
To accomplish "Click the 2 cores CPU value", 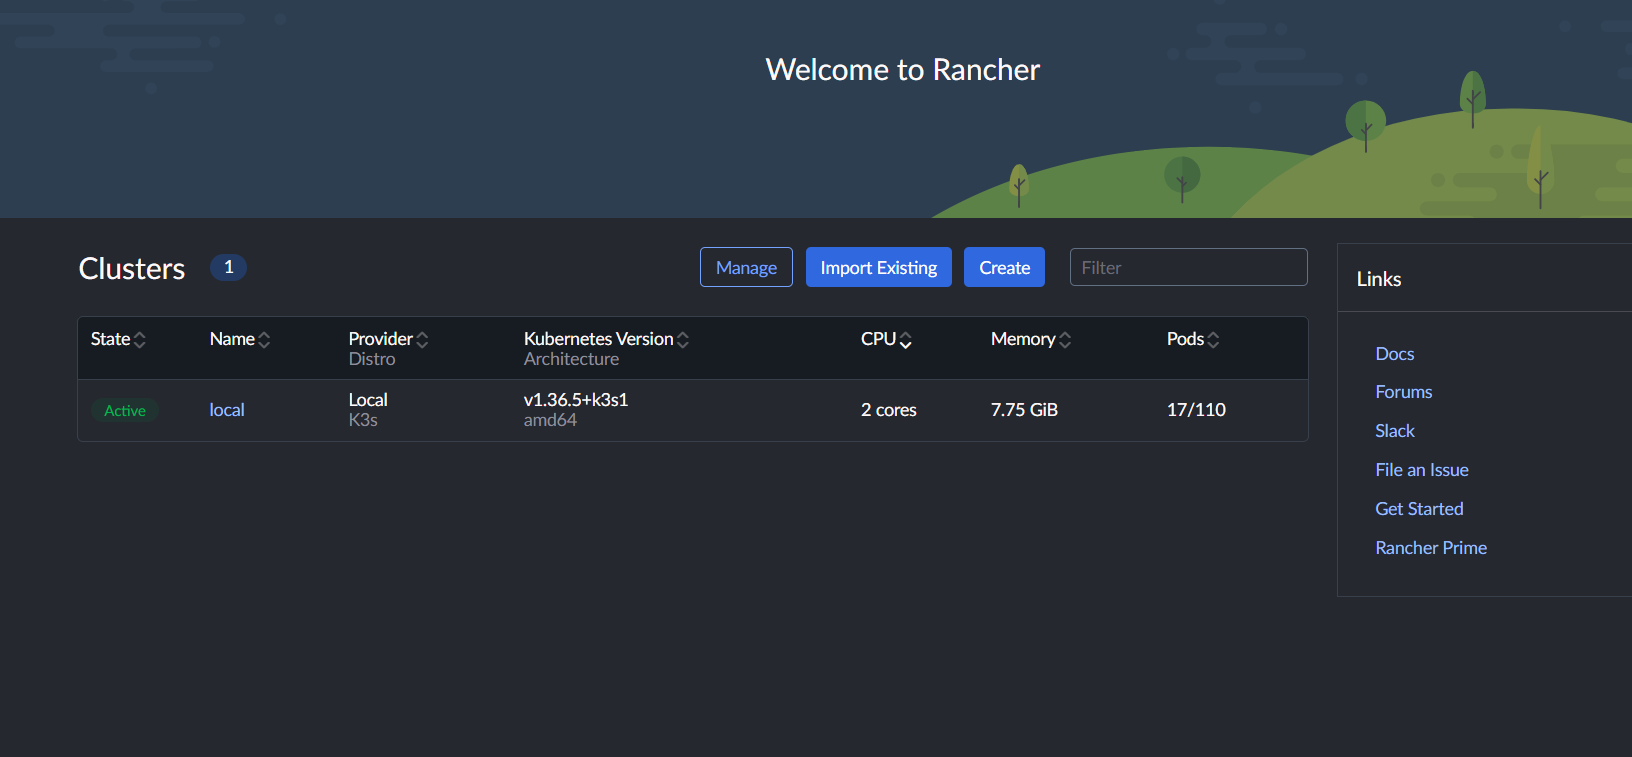I will tap(889, 410).
